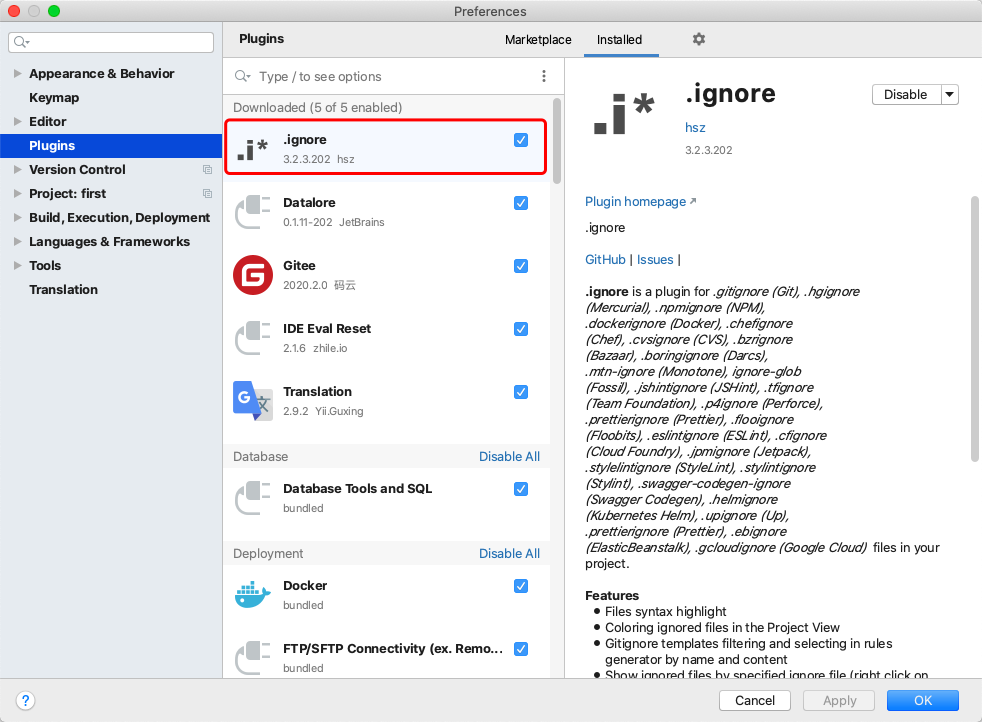Toggle the Translation plugin checkbox
Viewport: 982px width, 722px height.
click(x=521, y=392)
